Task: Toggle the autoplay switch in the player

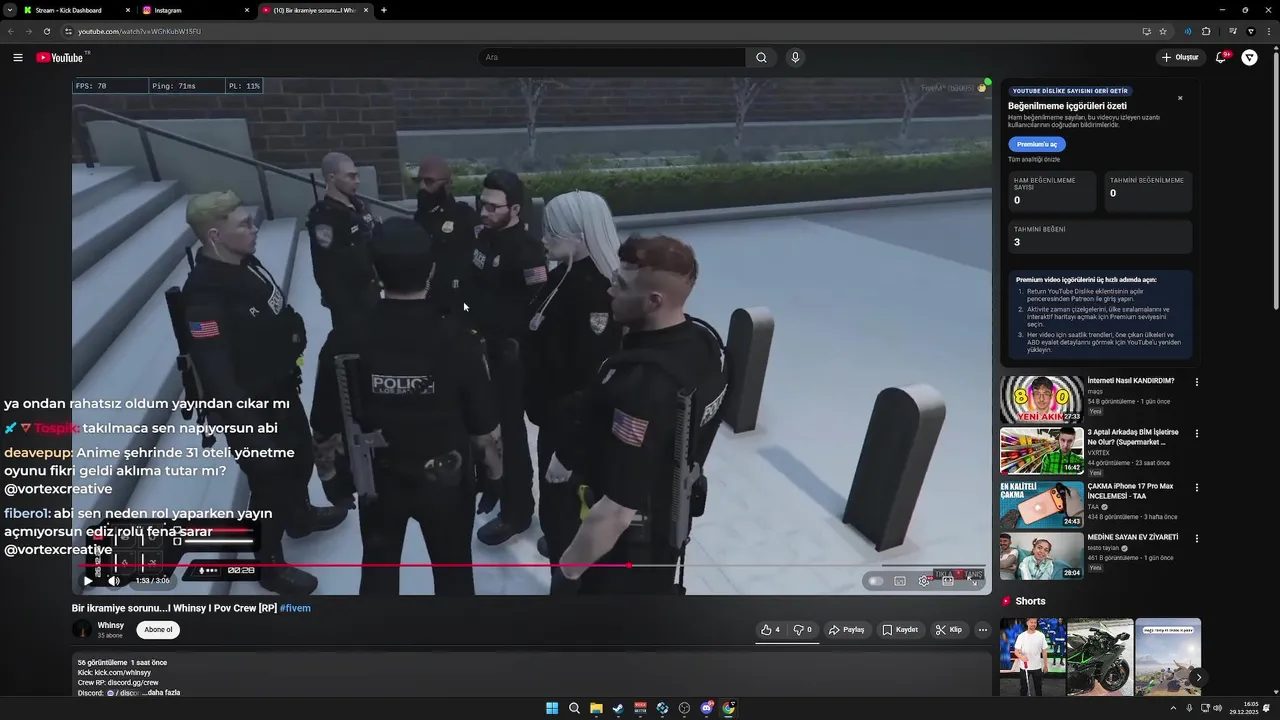Action: click(x=876, y=580)
